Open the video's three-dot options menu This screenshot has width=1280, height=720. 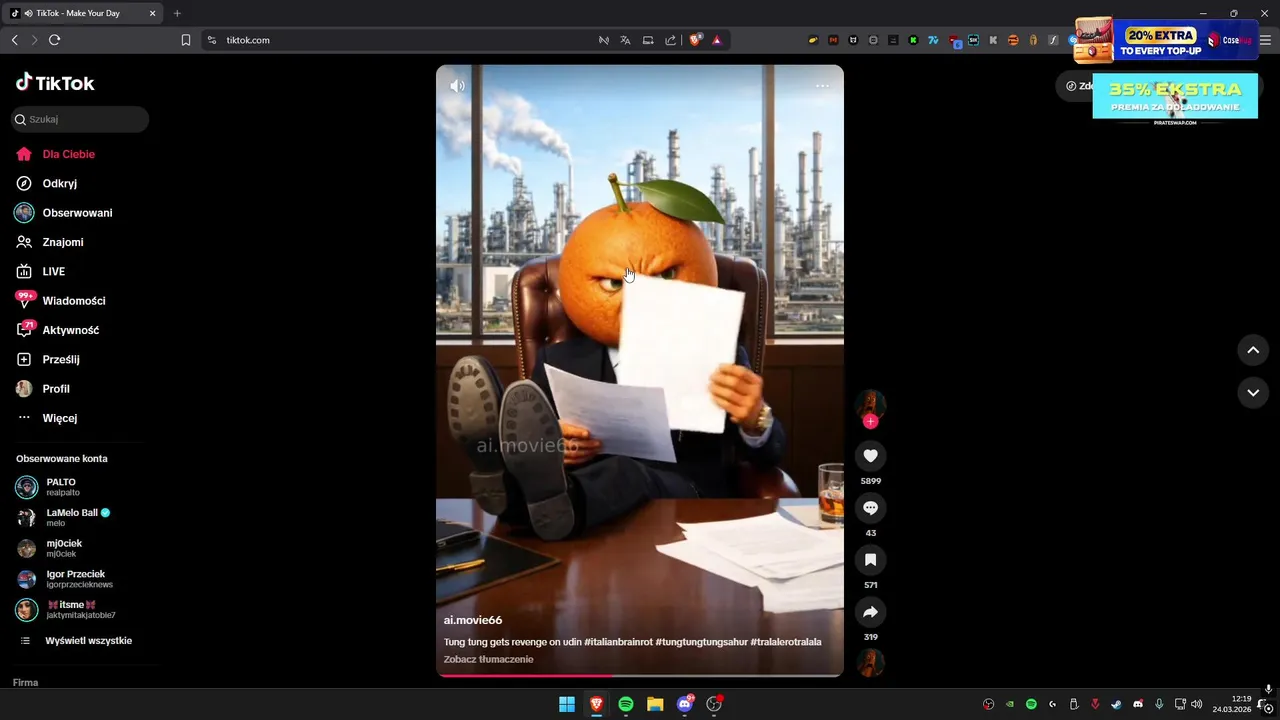[x=822, y=86]
